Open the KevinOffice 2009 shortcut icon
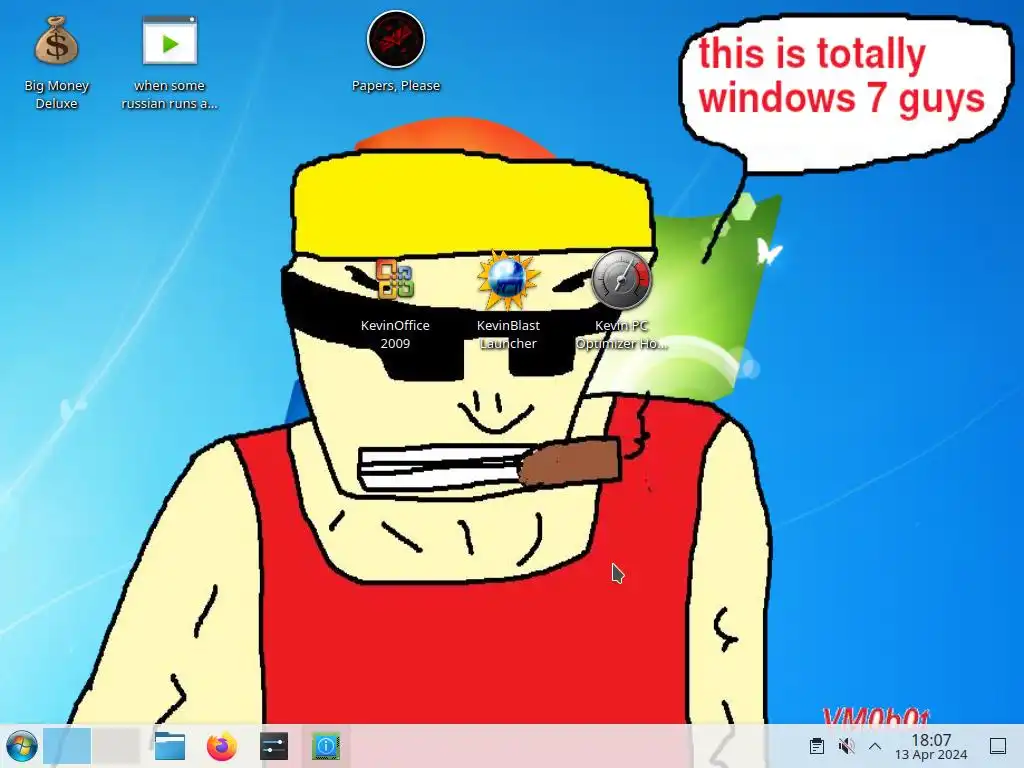The width and height of the screenshot is (1024, 768). pos(394,280)
